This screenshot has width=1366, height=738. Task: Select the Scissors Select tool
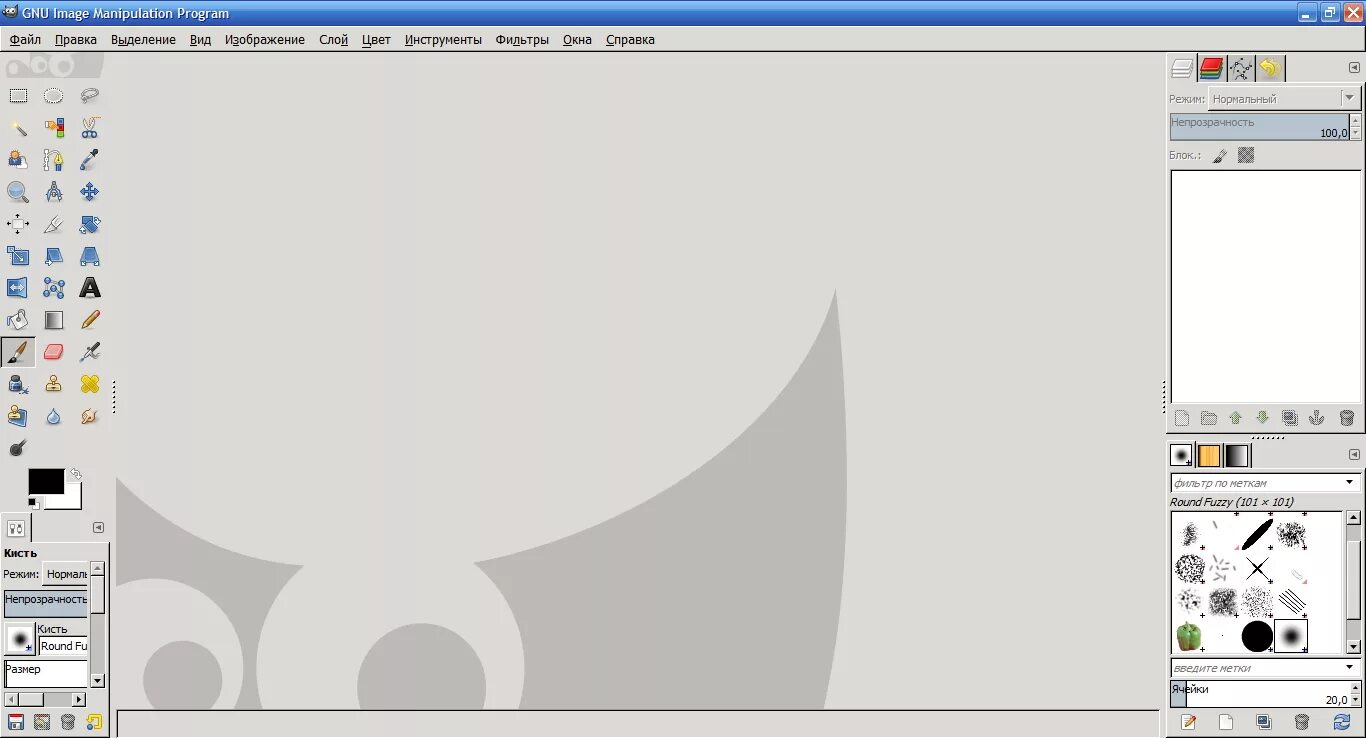[x=90, y=128]
